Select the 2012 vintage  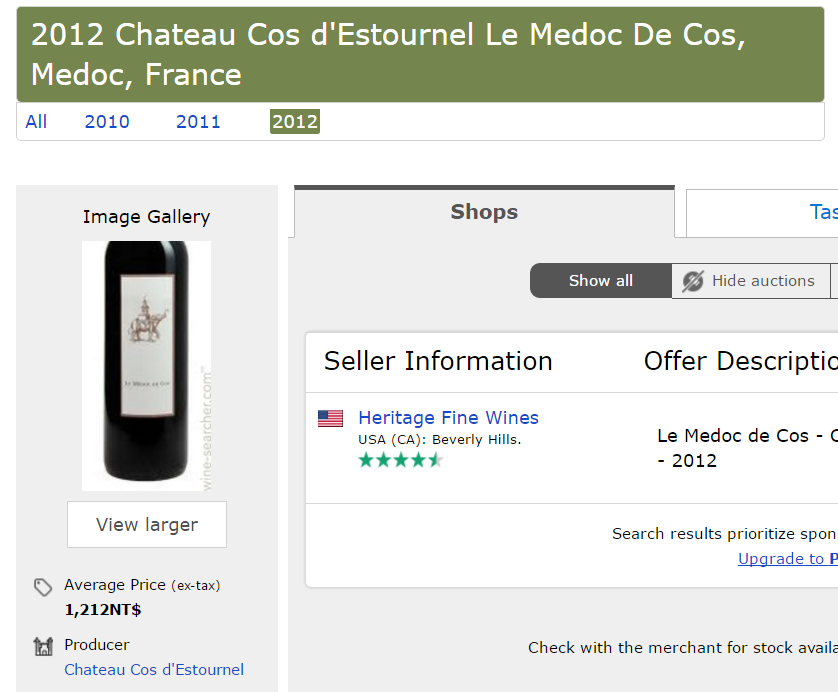click(x=295, y=121)
